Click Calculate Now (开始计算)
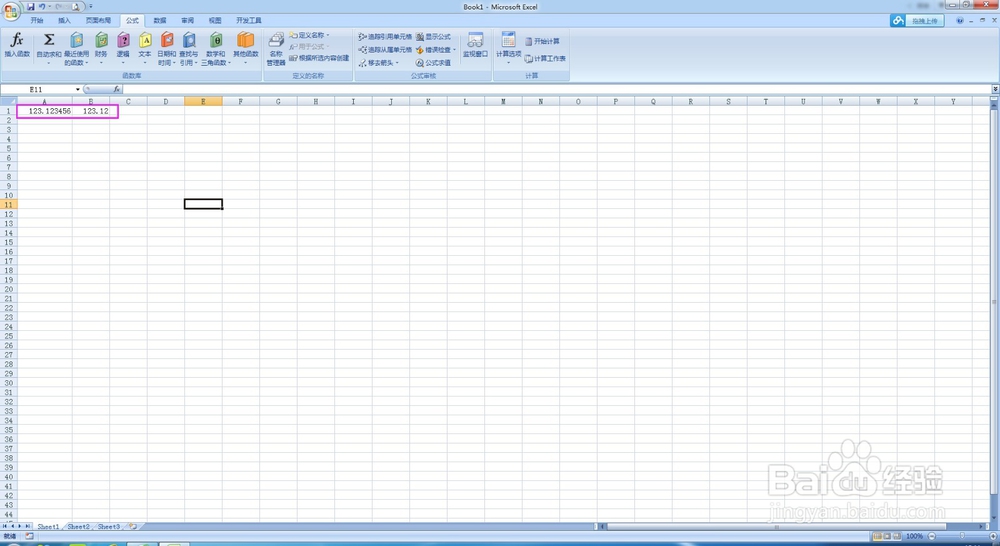The width and height of the screenshot is (1000, 546). tap(542, 41)
